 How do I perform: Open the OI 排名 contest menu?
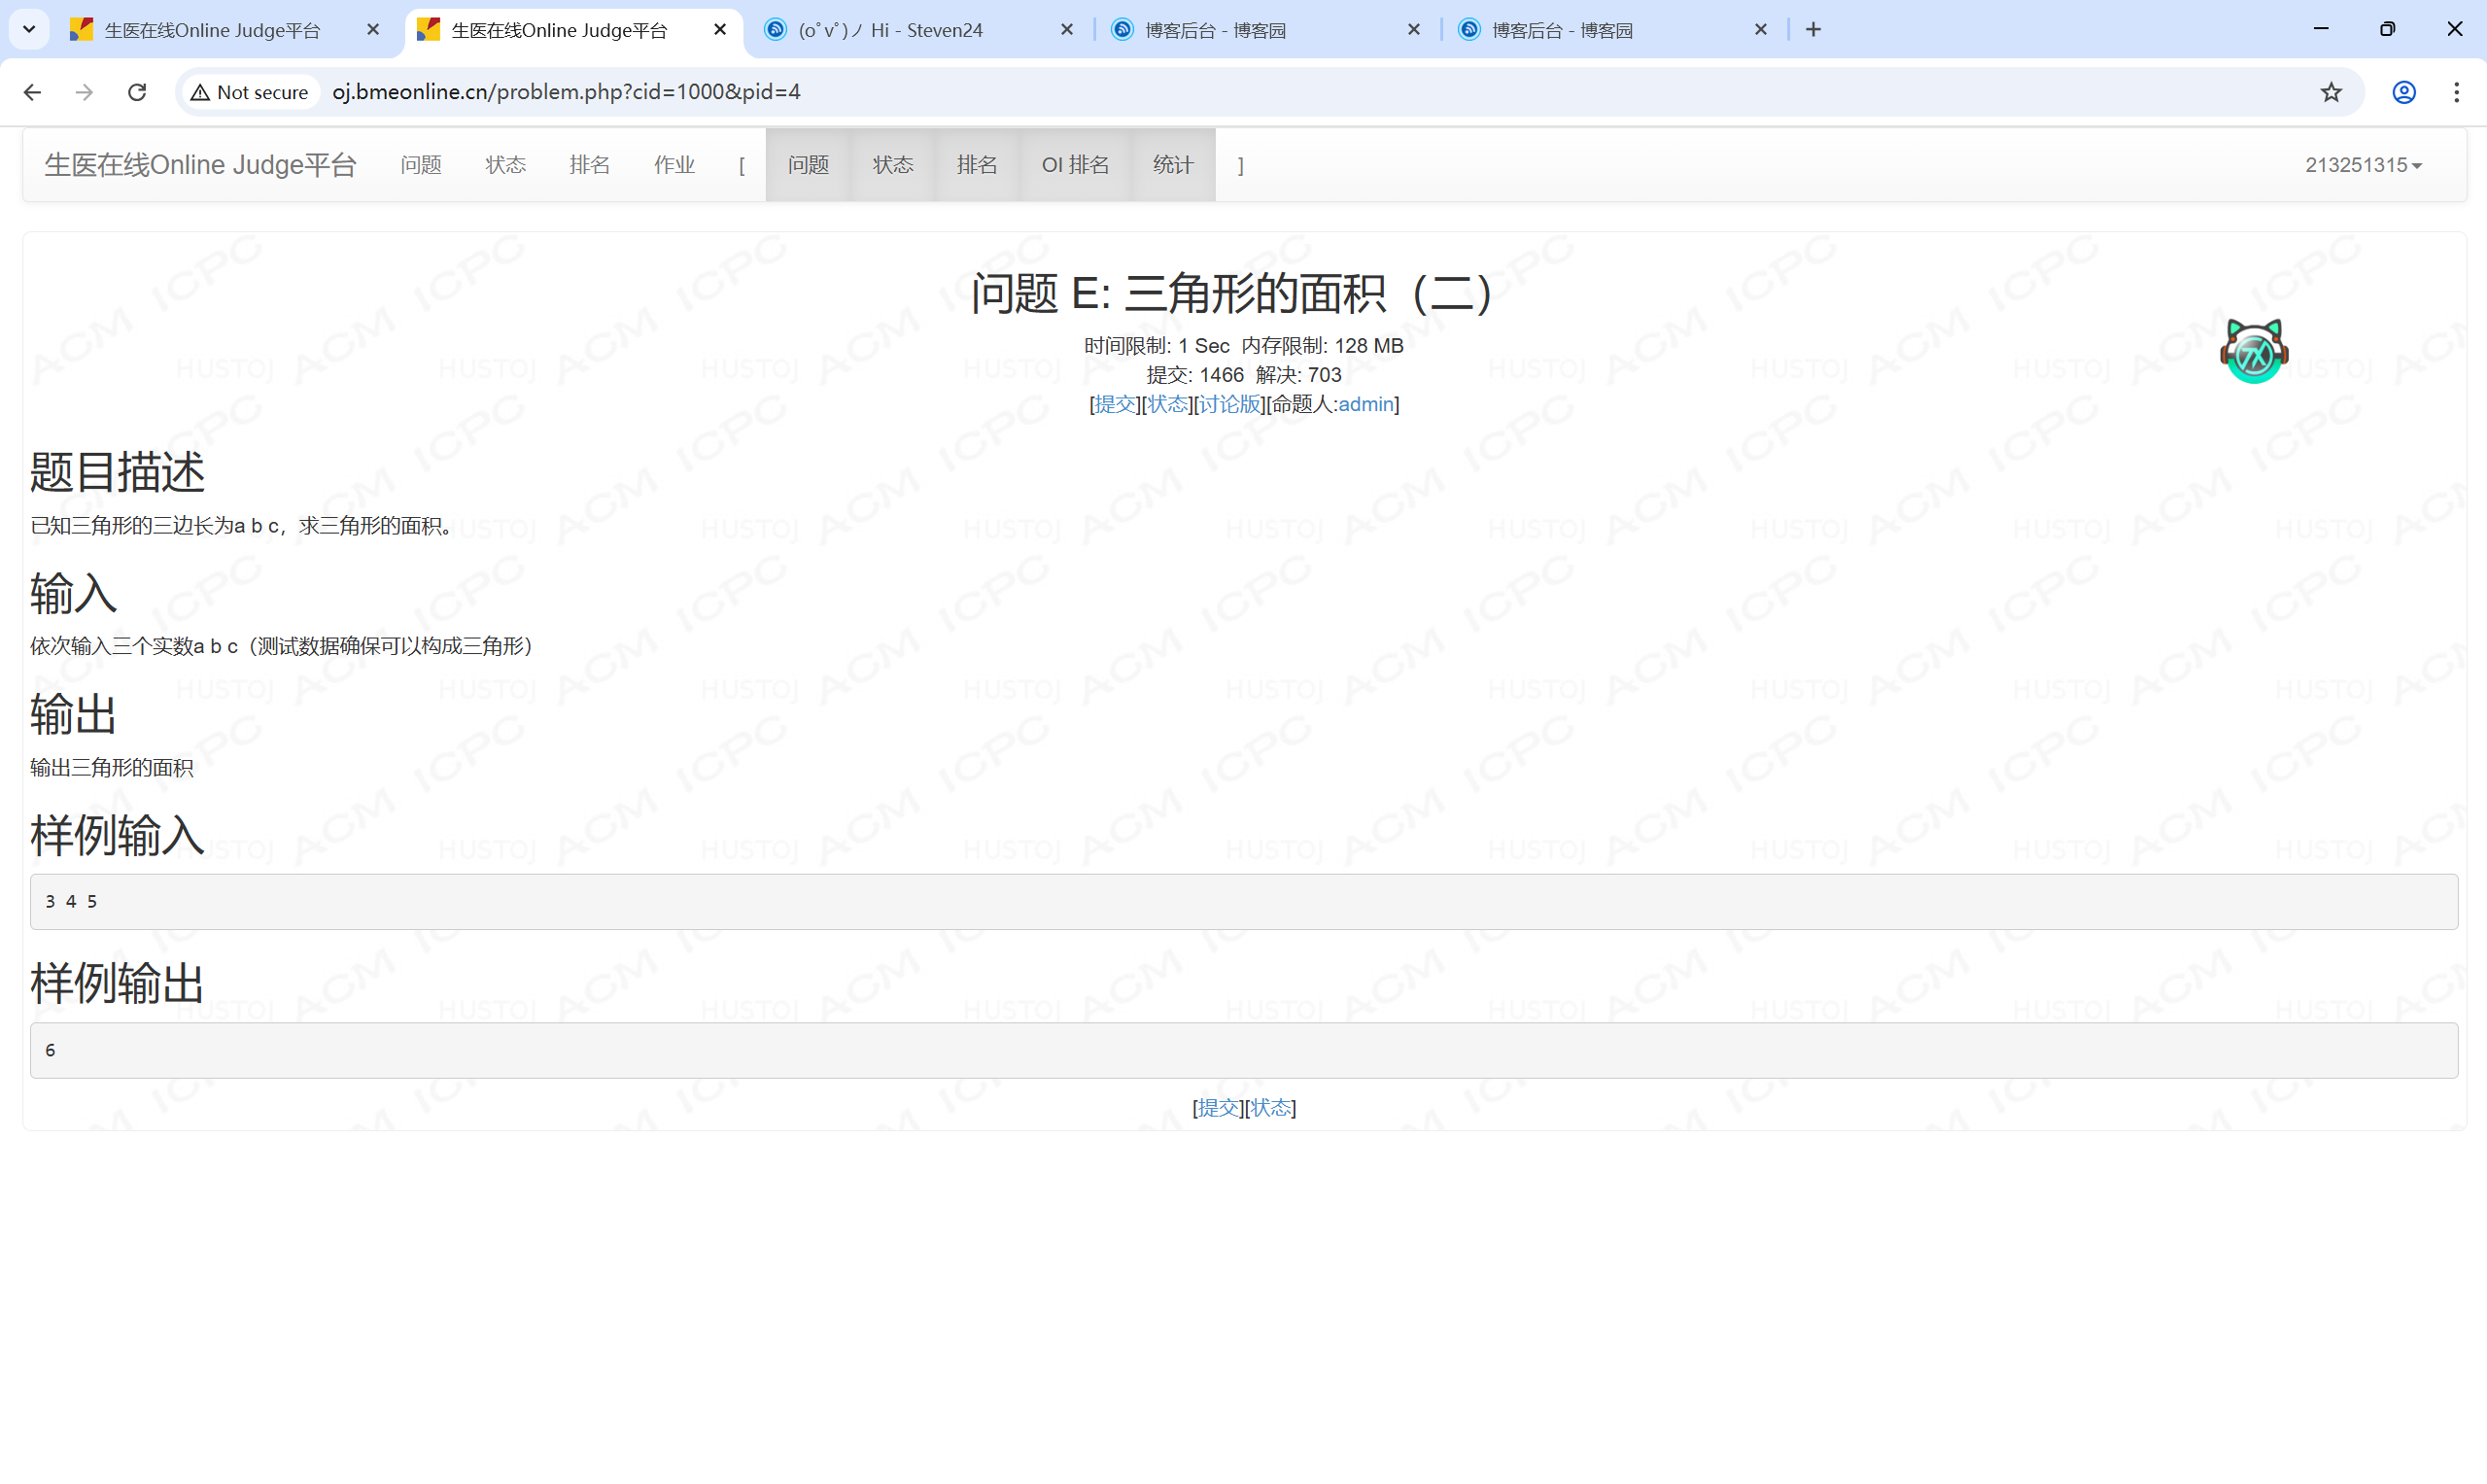(x=1075, y=165)
